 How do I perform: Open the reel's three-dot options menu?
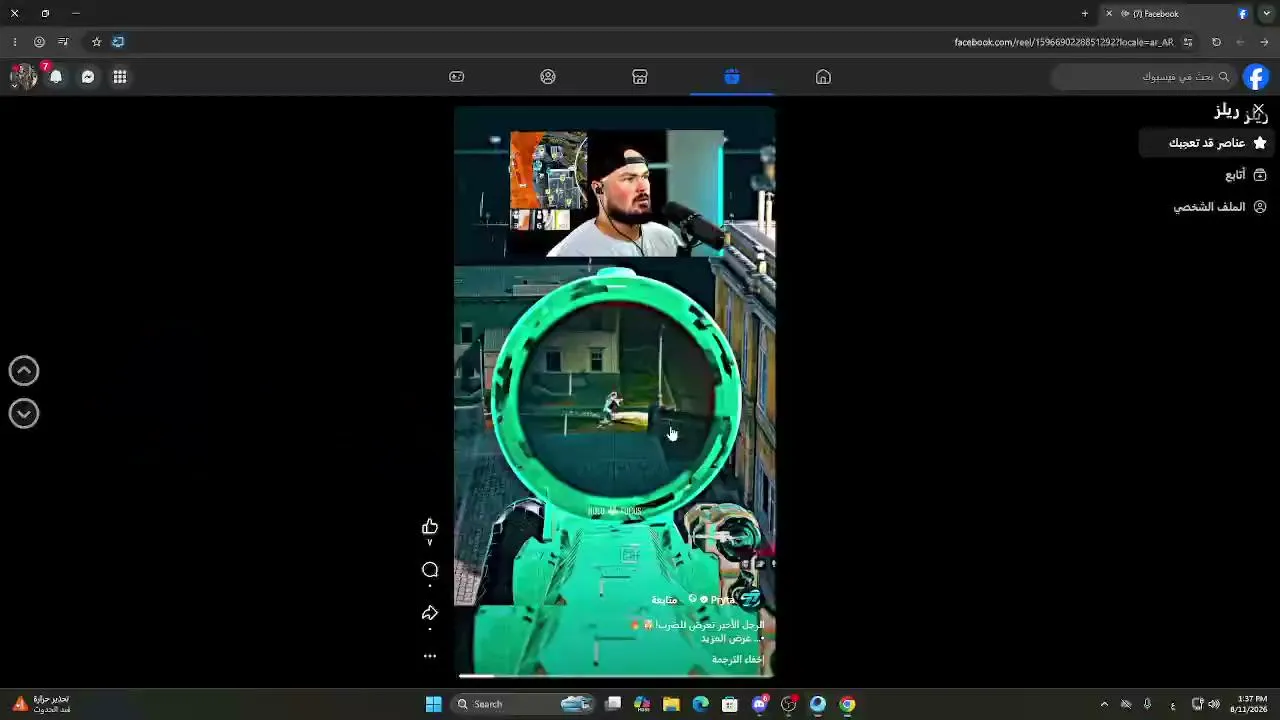pyautogui.click(x=430, y=656)
